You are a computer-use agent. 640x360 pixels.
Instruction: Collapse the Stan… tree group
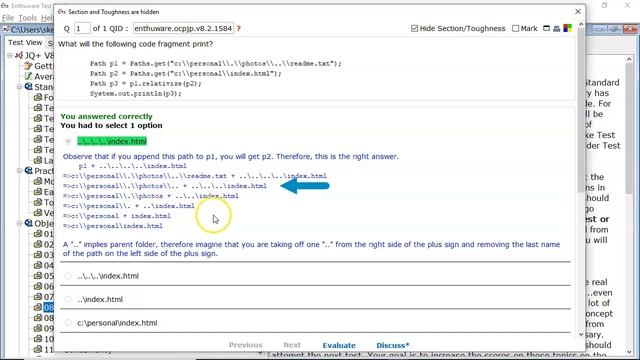coord(19,87)
